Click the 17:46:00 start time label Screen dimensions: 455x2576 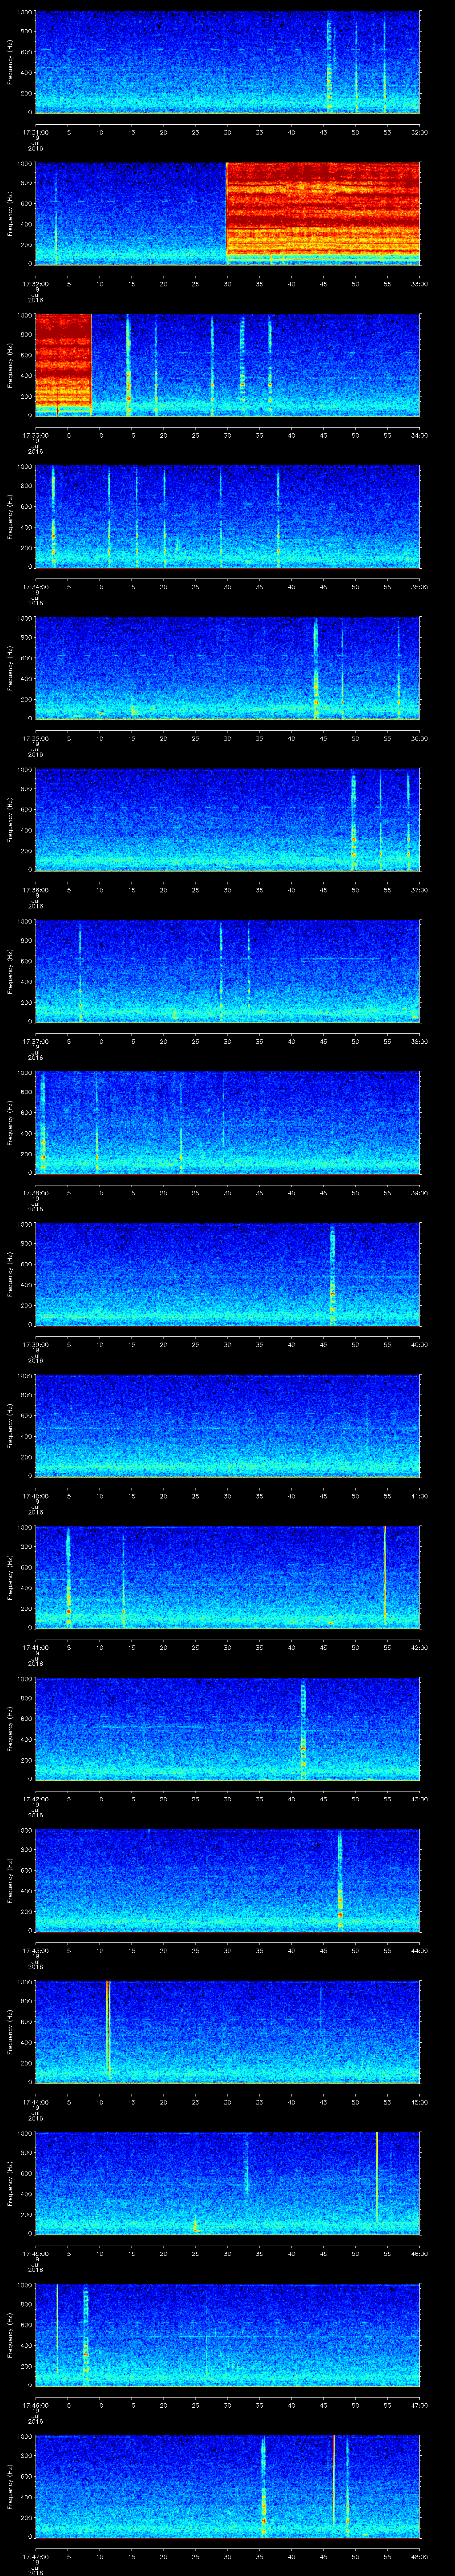pos(36,2405)
